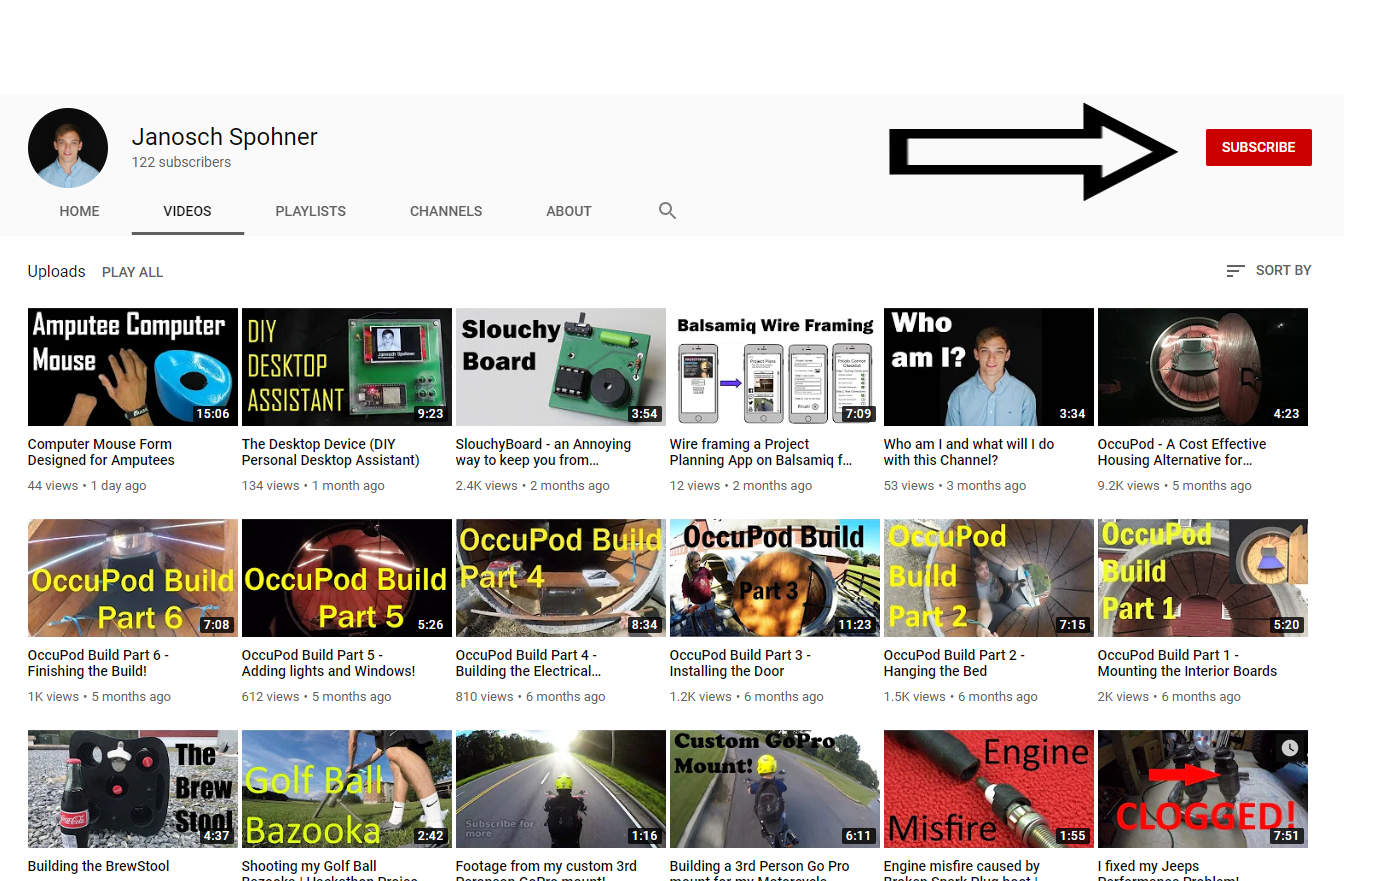
Task: Switch to the HOME tab
Action: pyautogui.click(x=79, y=211)
